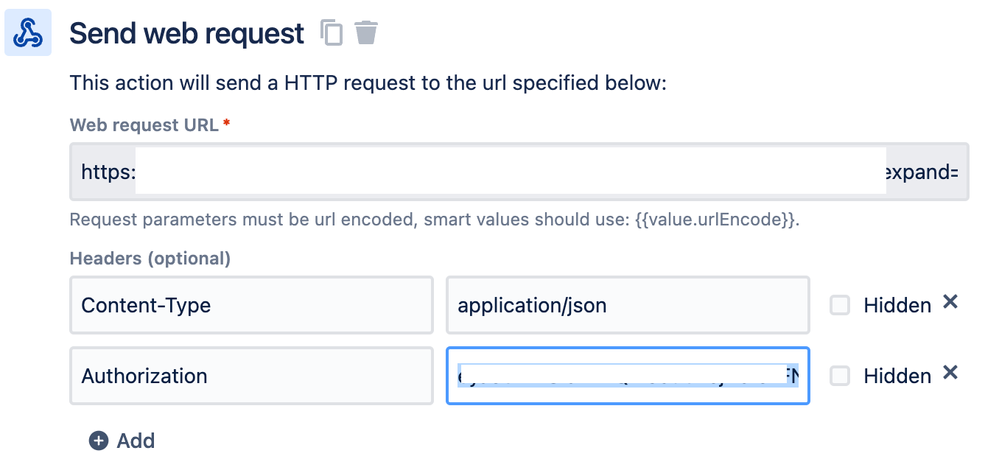Tick Hidden checkbox for Authorization header
Viewport: 999px width, 473px height.
pos(840,376)
